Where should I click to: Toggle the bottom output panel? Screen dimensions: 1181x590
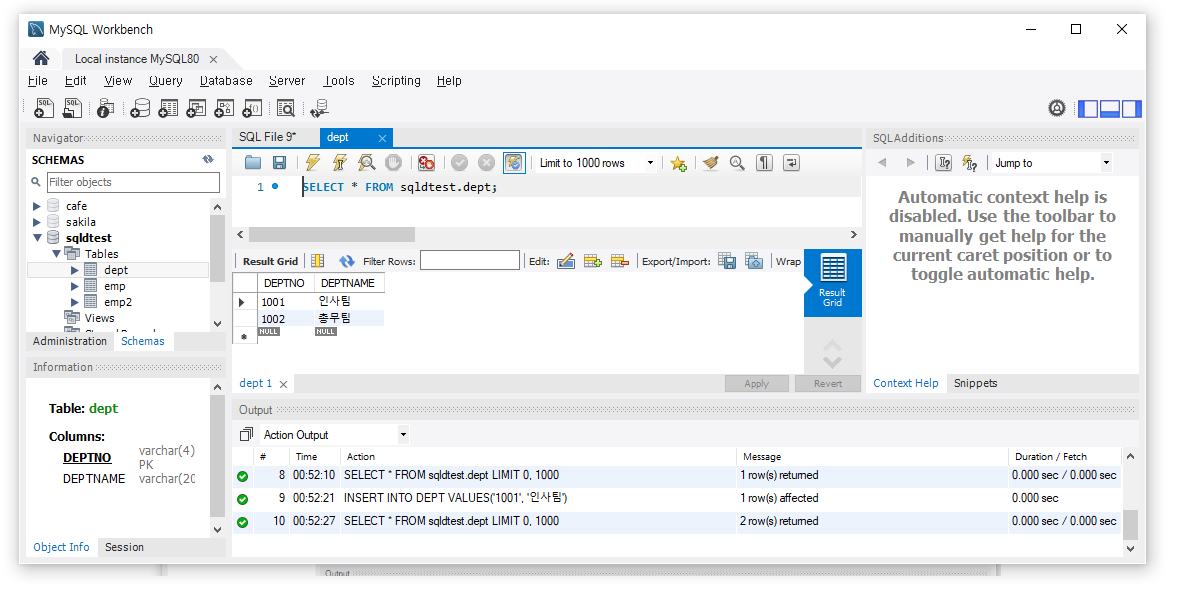[x=1109, y=109]
